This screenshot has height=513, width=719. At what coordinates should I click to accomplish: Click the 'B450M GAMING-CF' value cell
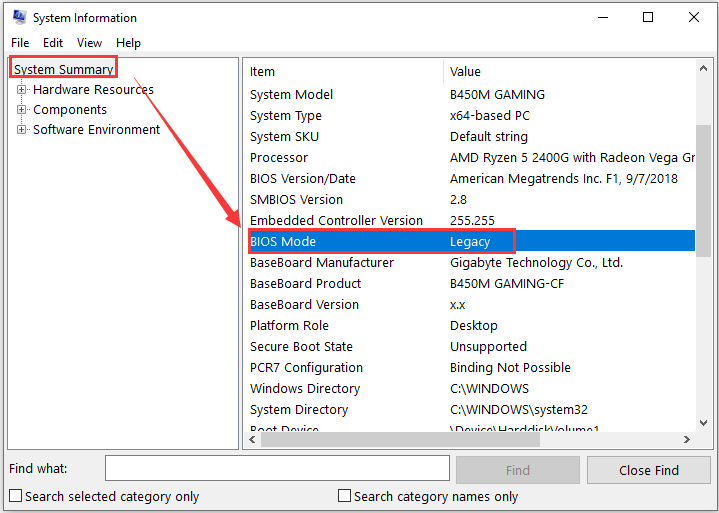tap(507, 284)
